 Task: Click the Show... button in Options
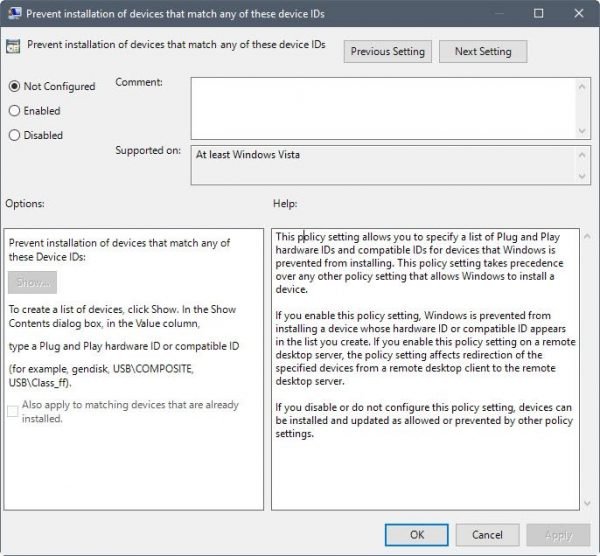click(33, 282)
